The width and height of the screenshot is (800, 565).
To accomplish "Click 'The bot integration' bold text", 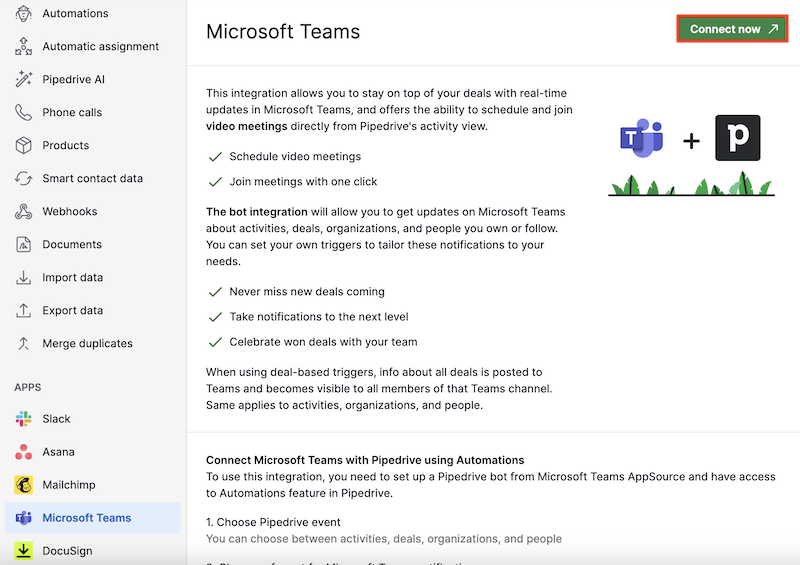I will coord(257,212).
